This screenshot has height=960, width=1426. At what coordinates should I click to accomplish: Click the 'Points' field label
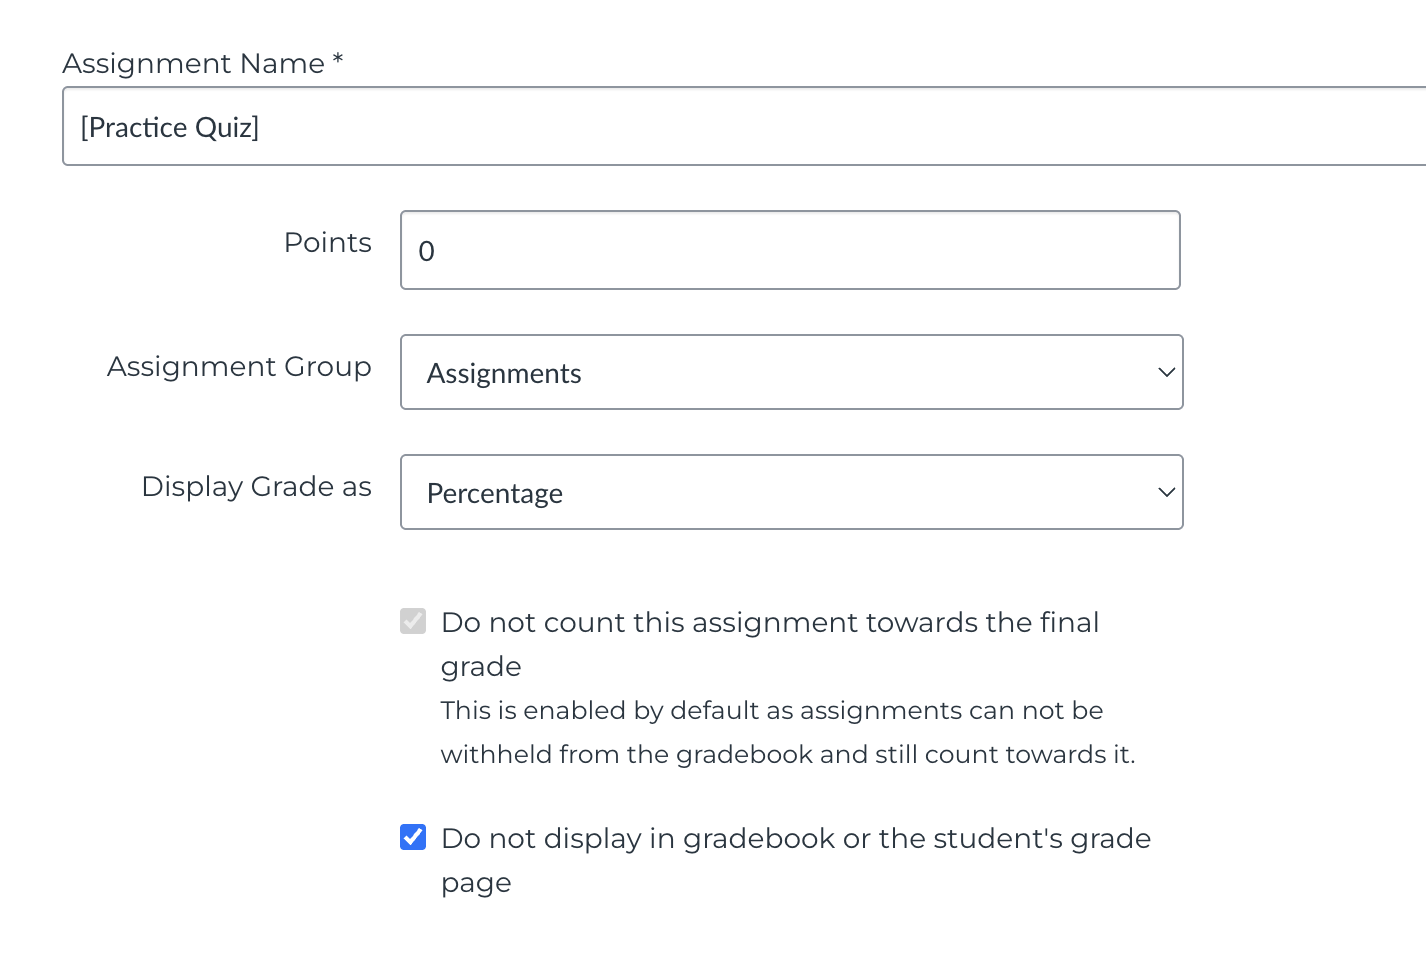click(x=327, y=243)
